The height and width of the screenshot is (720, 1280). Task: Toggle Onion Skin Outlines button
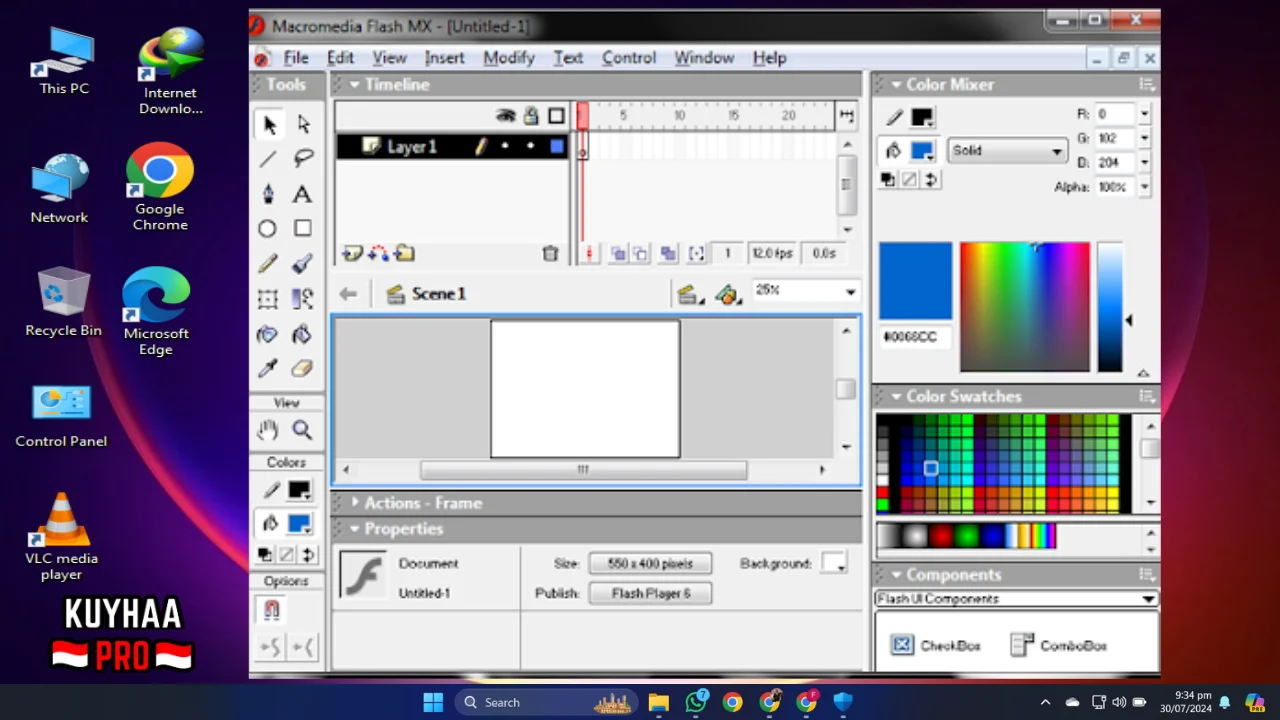coord(641,254)
